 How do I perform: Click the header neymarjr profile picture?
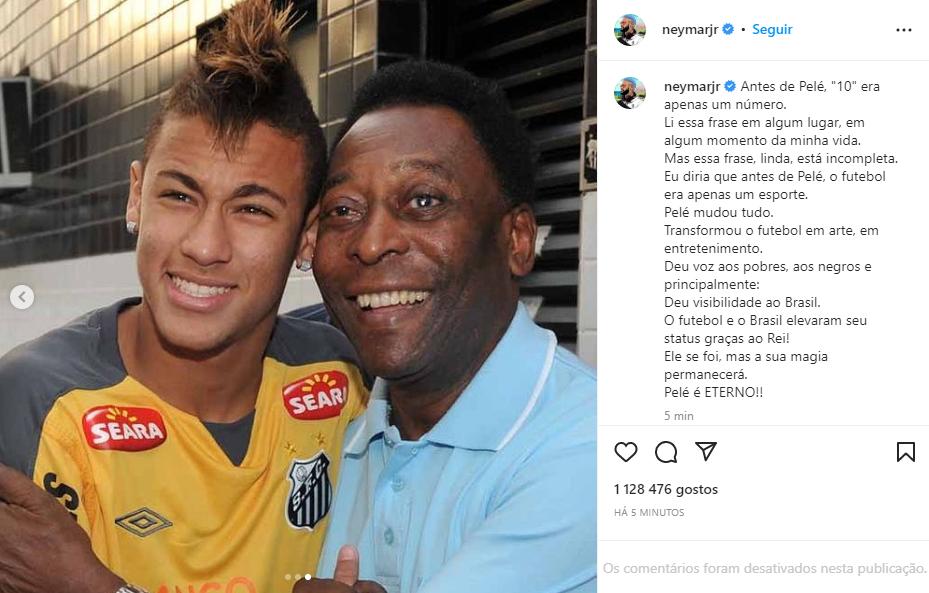(x=630, y=30)
